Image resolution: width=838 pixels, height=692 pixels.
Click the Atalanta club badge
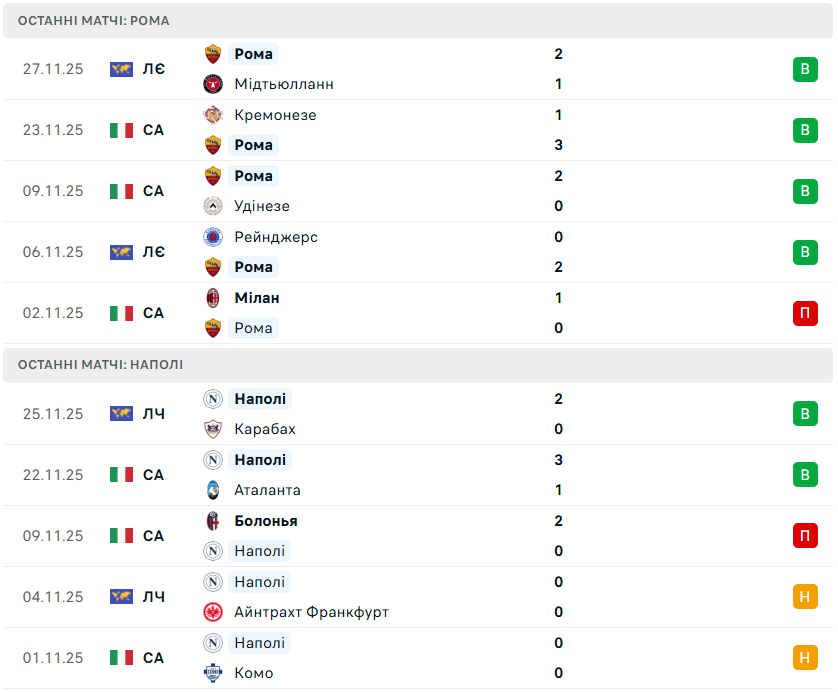click(212, 490)
